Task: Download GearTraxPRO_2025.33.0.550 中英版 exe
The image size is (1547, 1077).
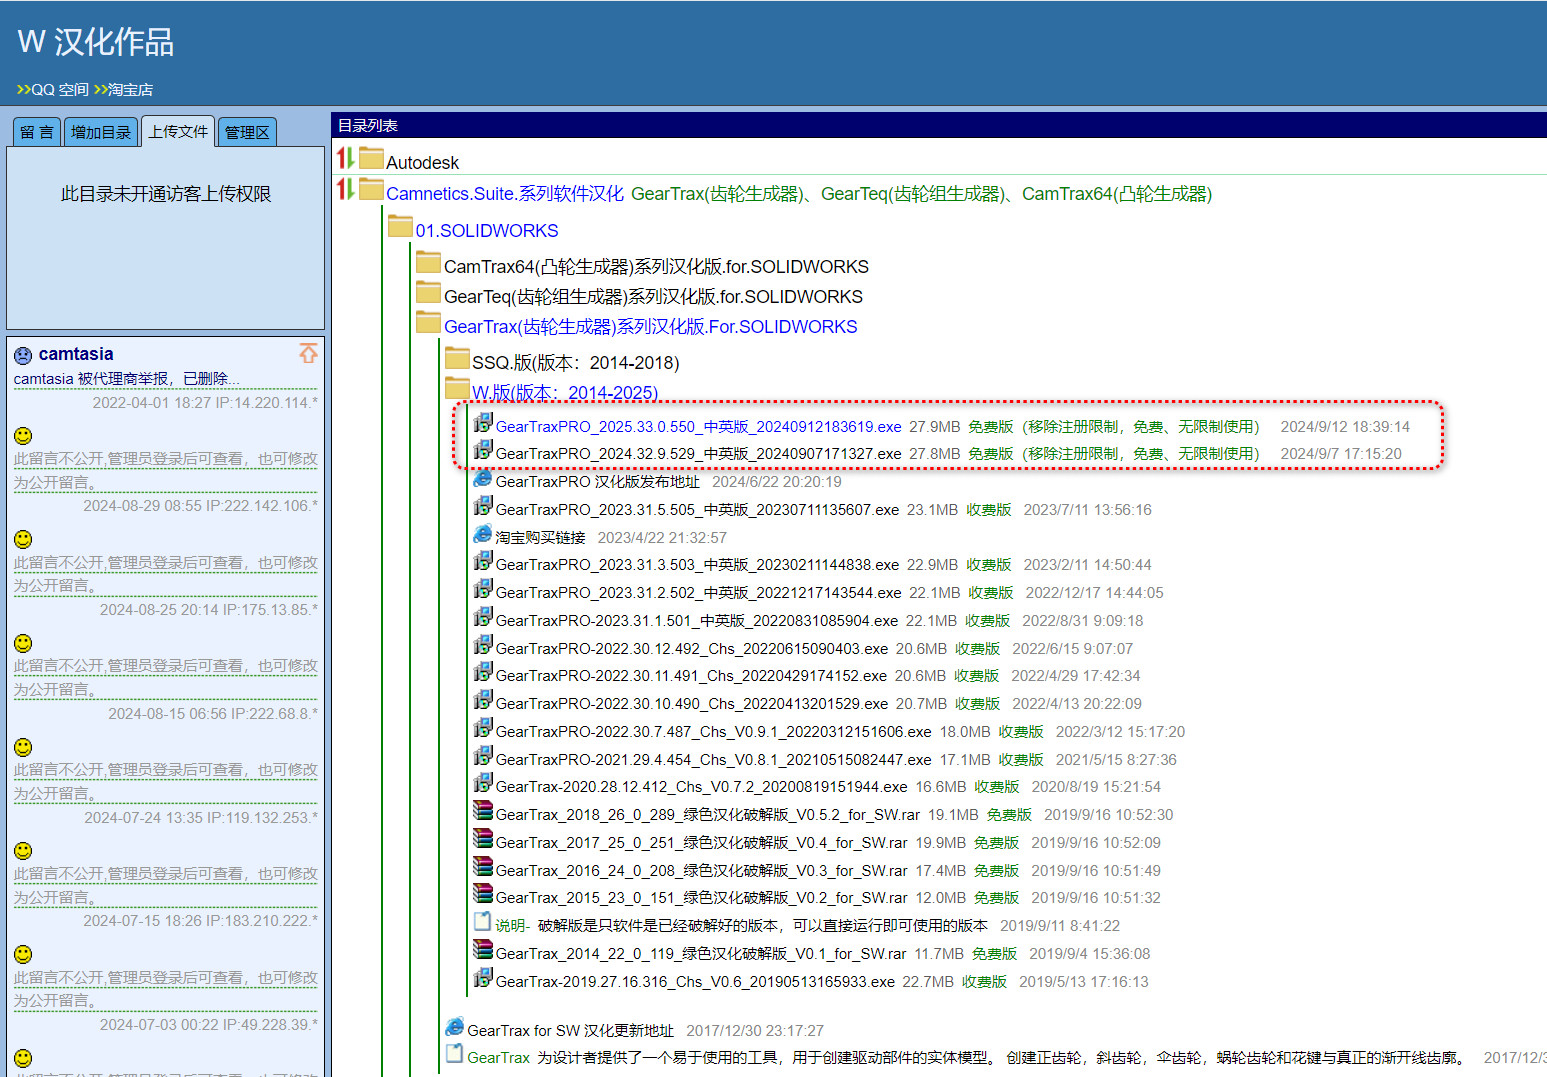Action: (698, 427)
